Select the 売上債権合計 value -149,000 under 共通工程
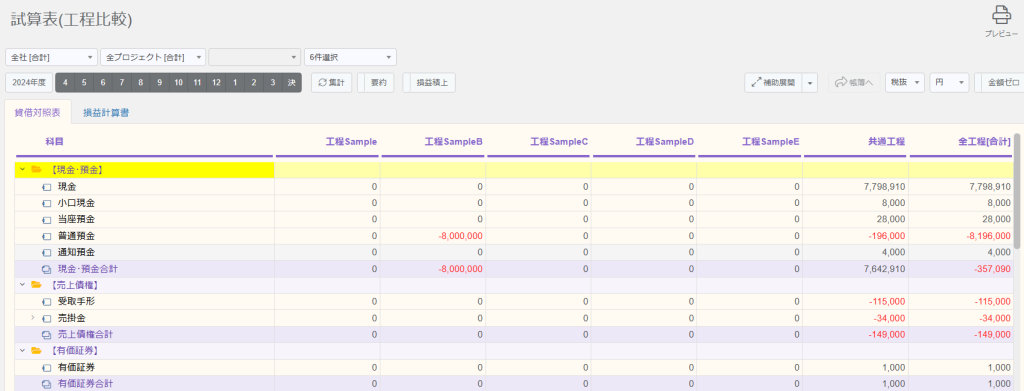Viewport: 1024px width, 391px height. click(x=888, y=335)
